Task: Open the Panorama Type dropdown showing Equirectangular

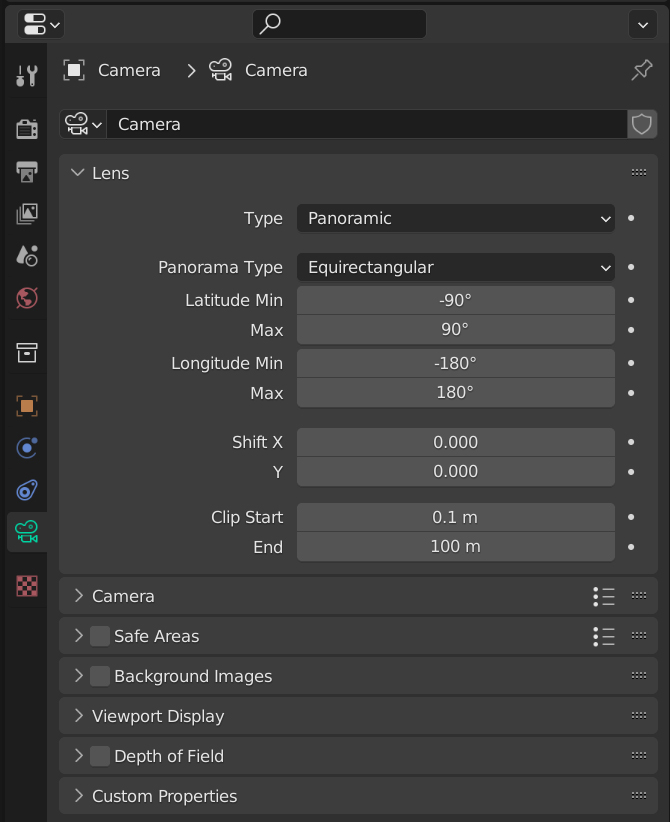Action: (x=456, y=267)
